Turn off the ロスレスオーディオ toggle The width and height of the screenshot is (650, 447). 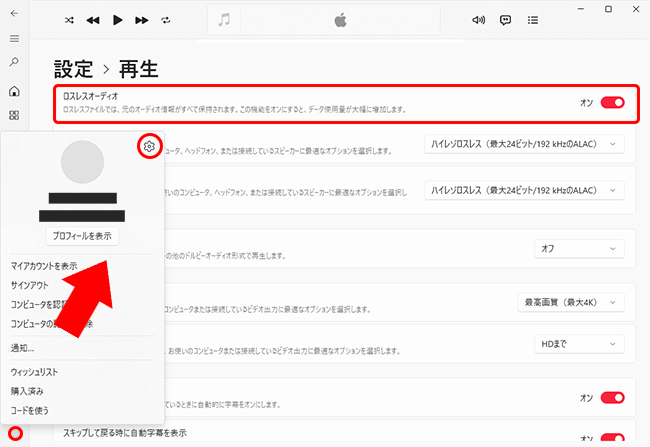coord(613,102)
